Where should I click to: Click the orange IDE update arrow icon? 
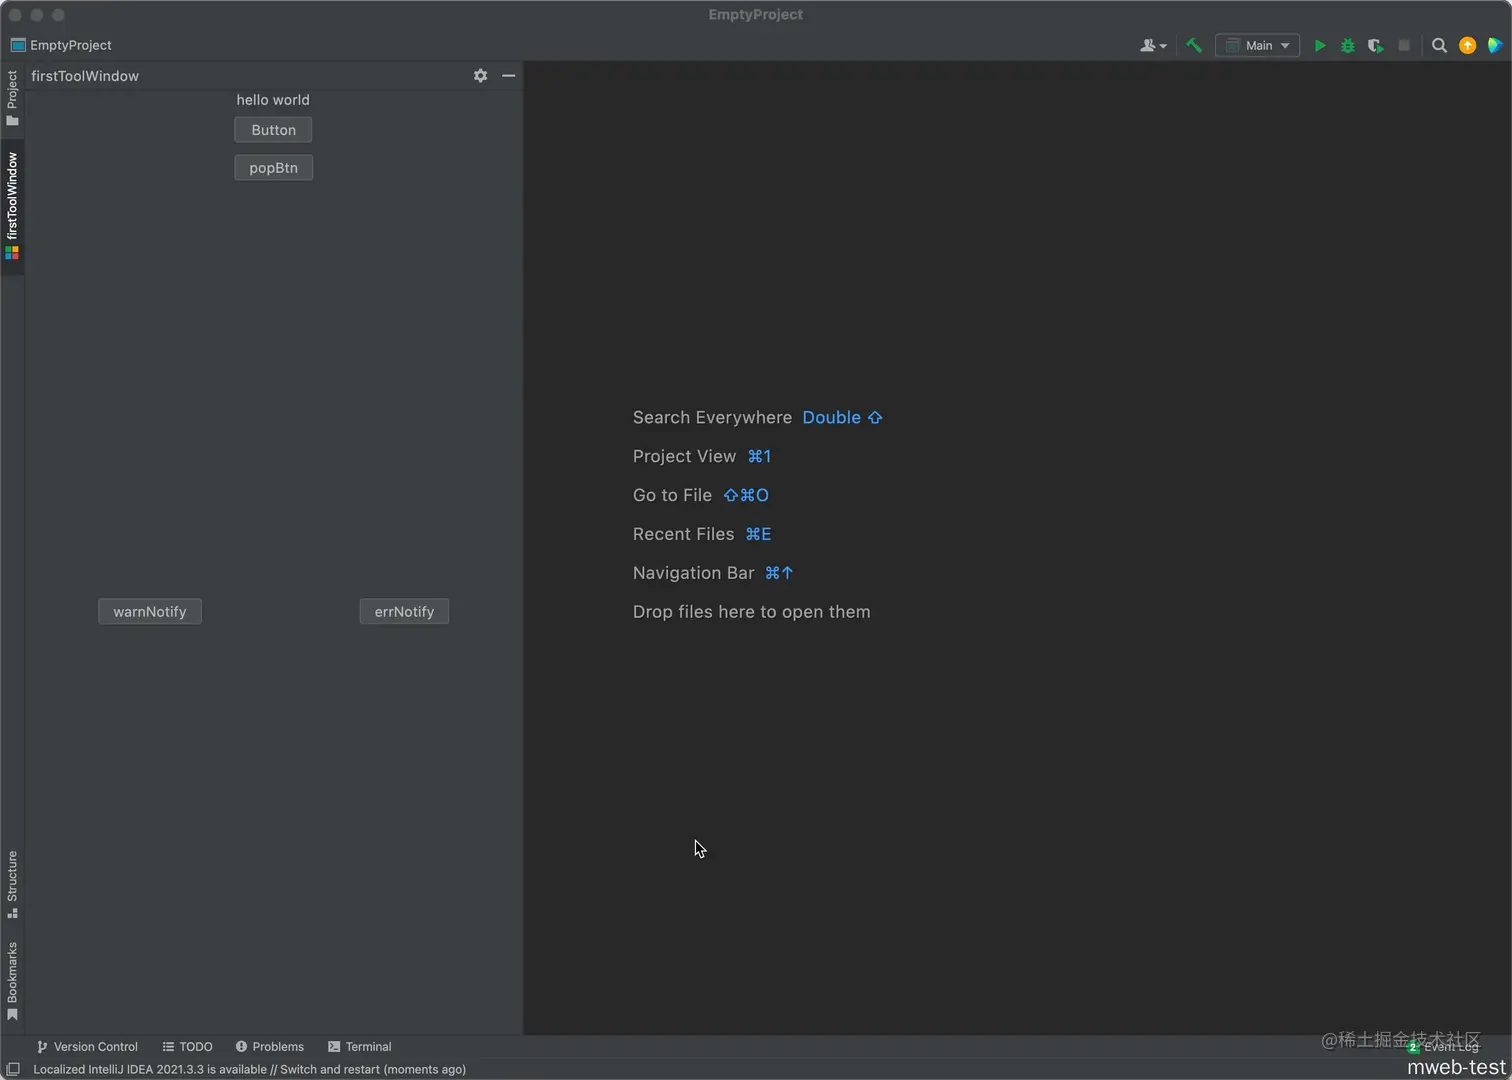(1467, 45)
